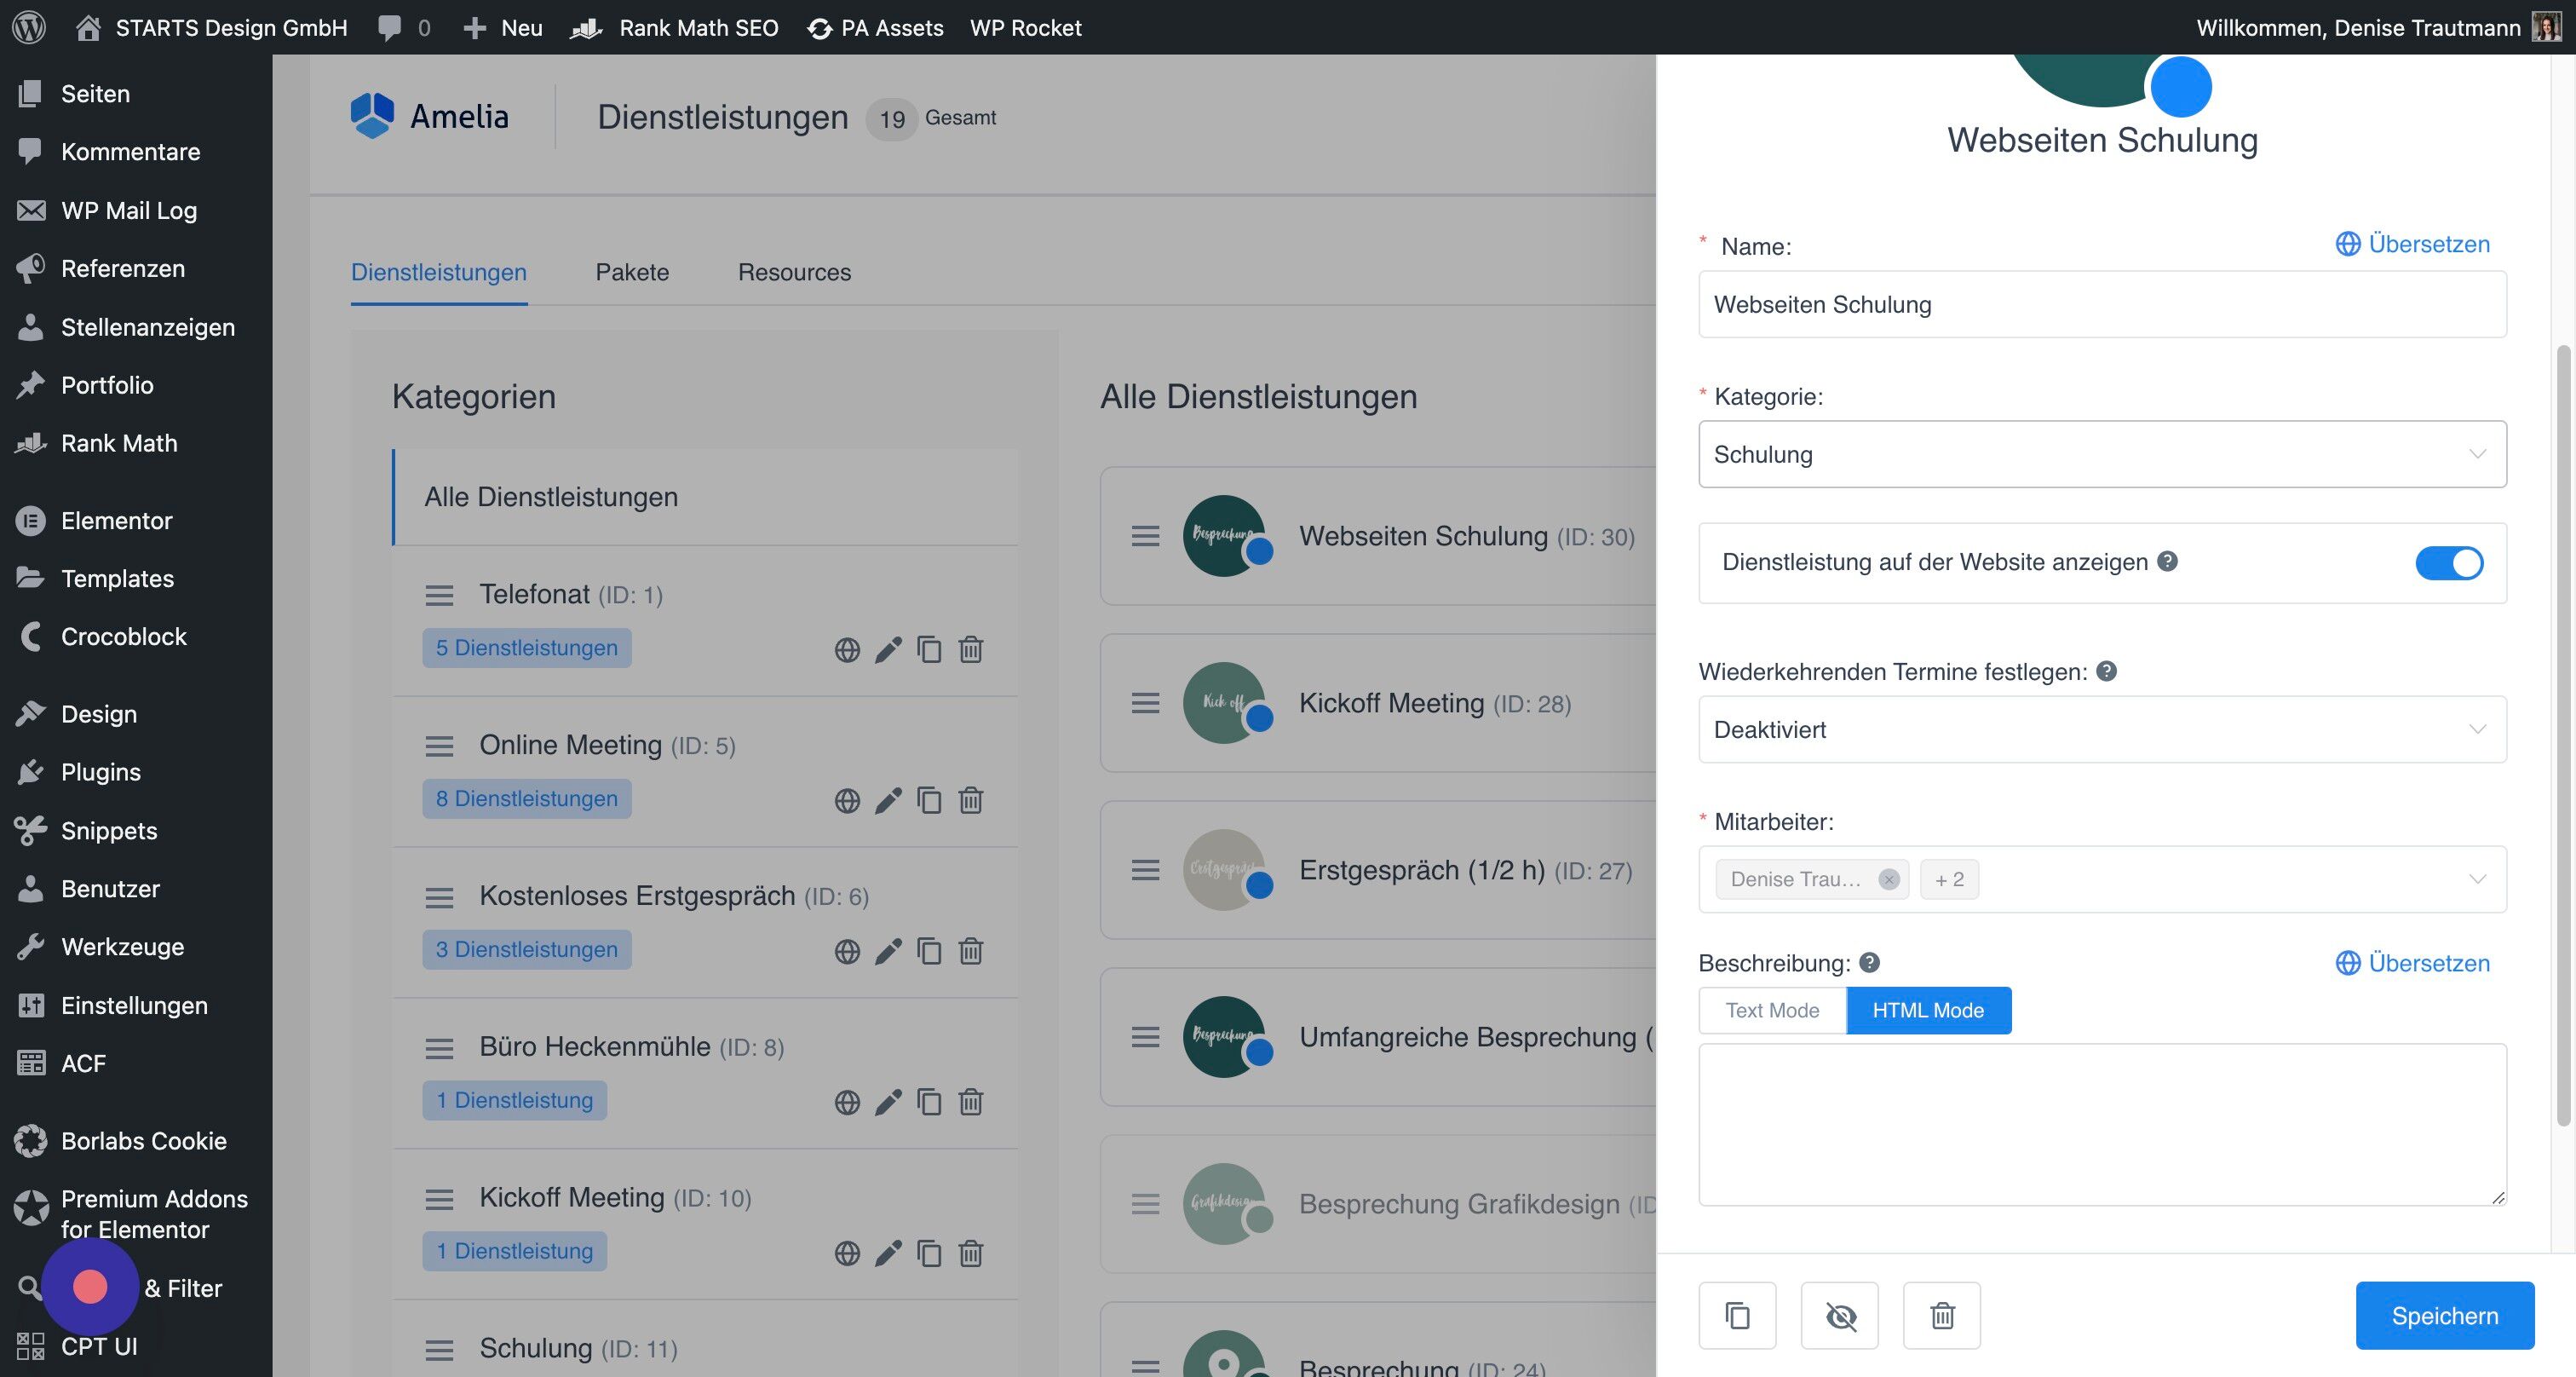
Task: Duplicate the Büro Heckenmühle category
Action: point(929,1102)
